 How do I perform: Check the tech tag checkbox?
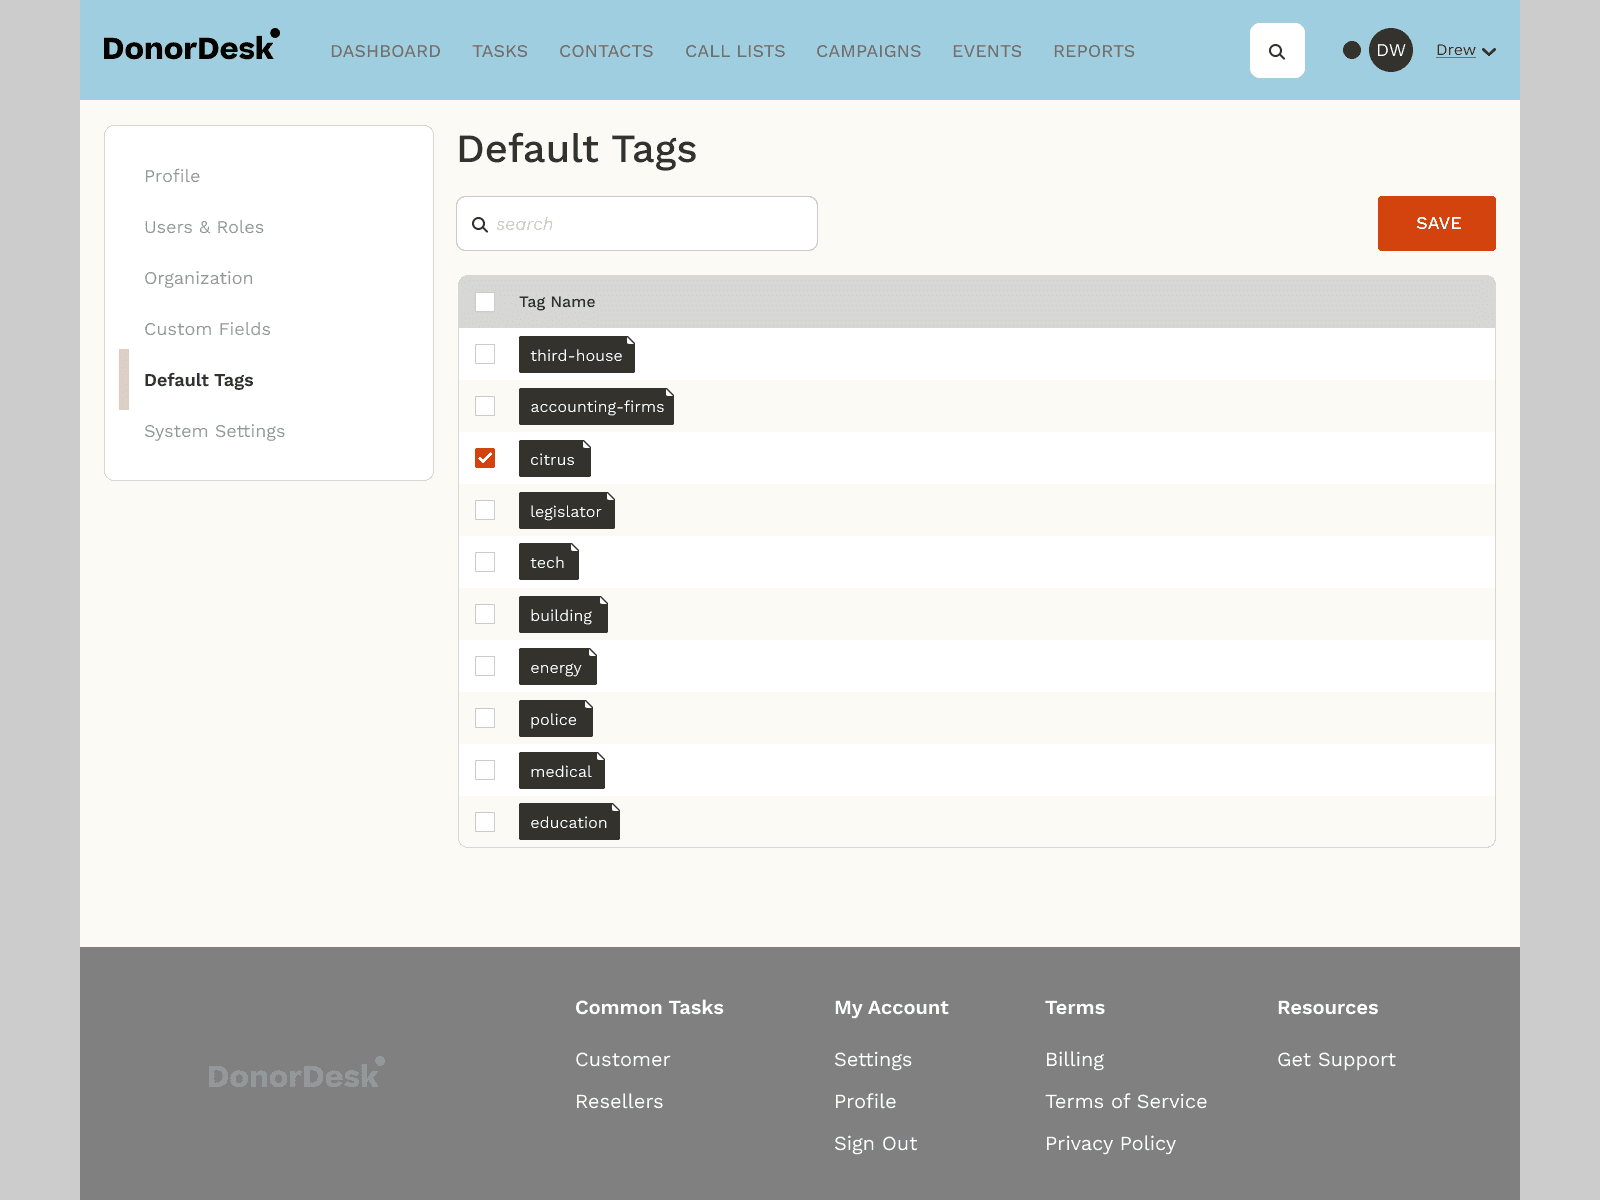(x=485, y=562)
